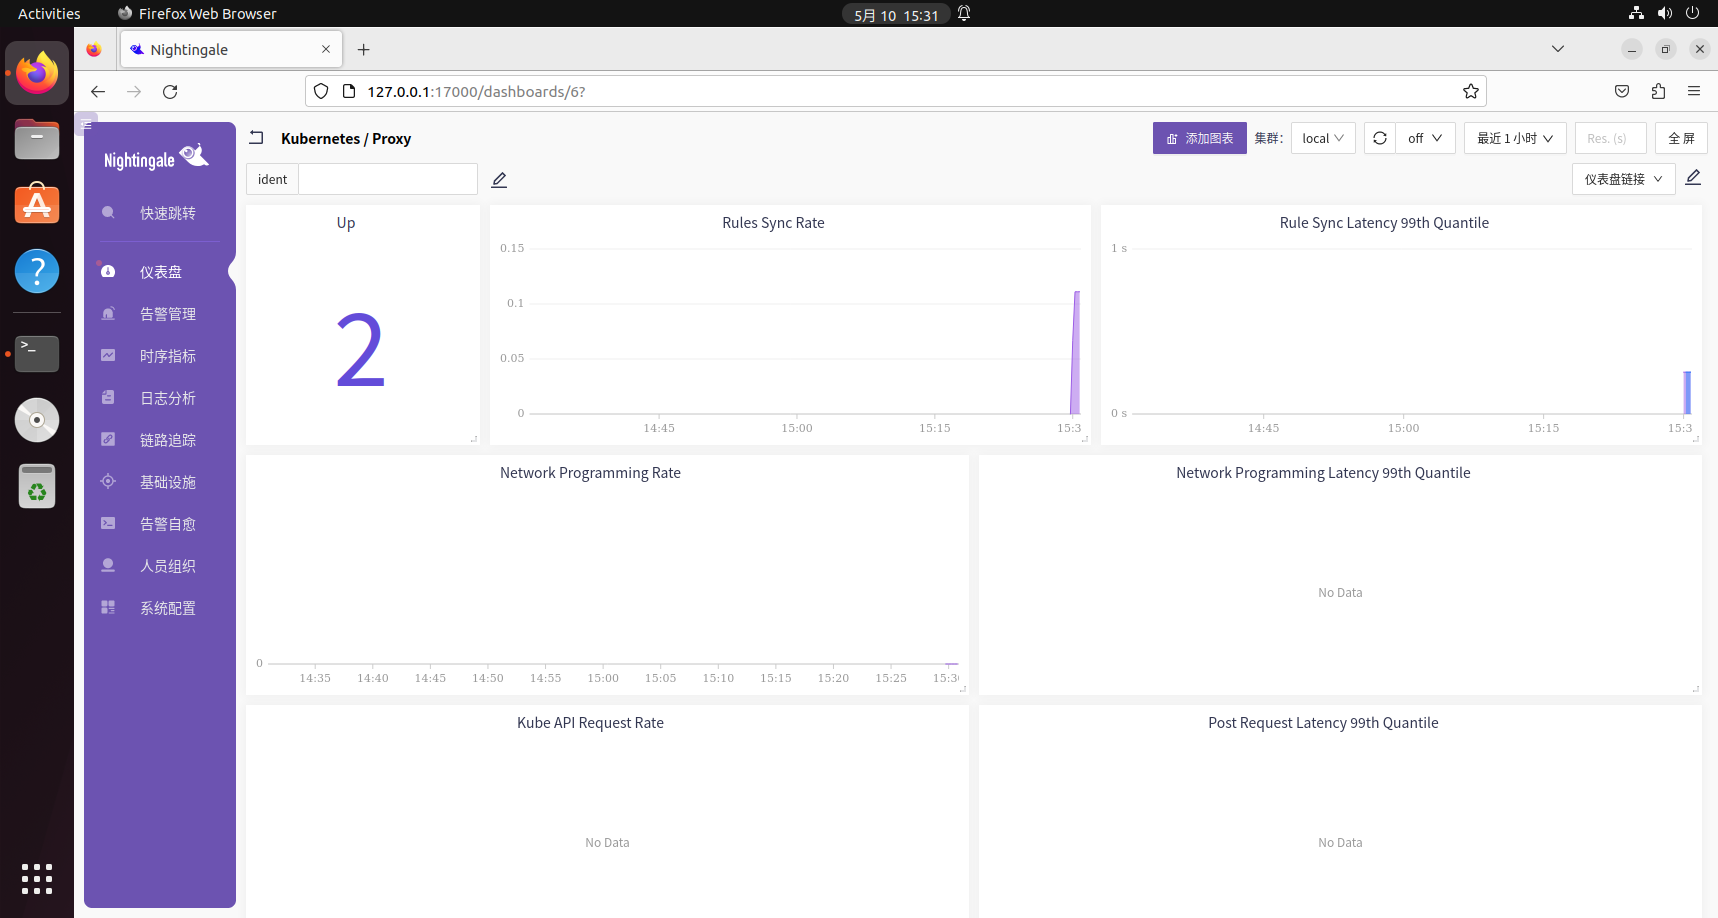Open 时序指标 metrics menu item

coord(168,356)
